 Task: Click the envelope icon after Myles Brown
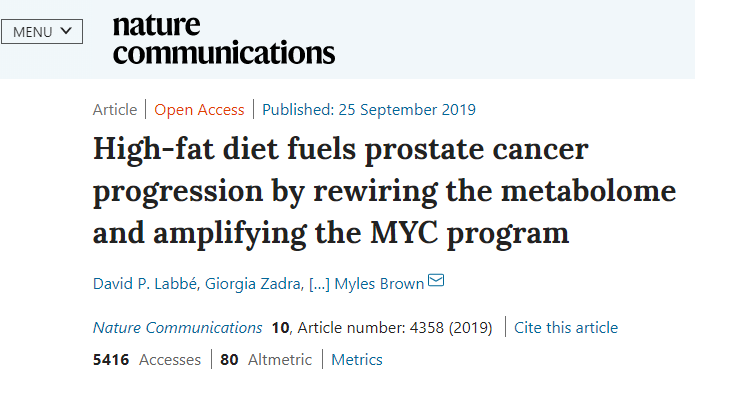[x=436, y=282]
